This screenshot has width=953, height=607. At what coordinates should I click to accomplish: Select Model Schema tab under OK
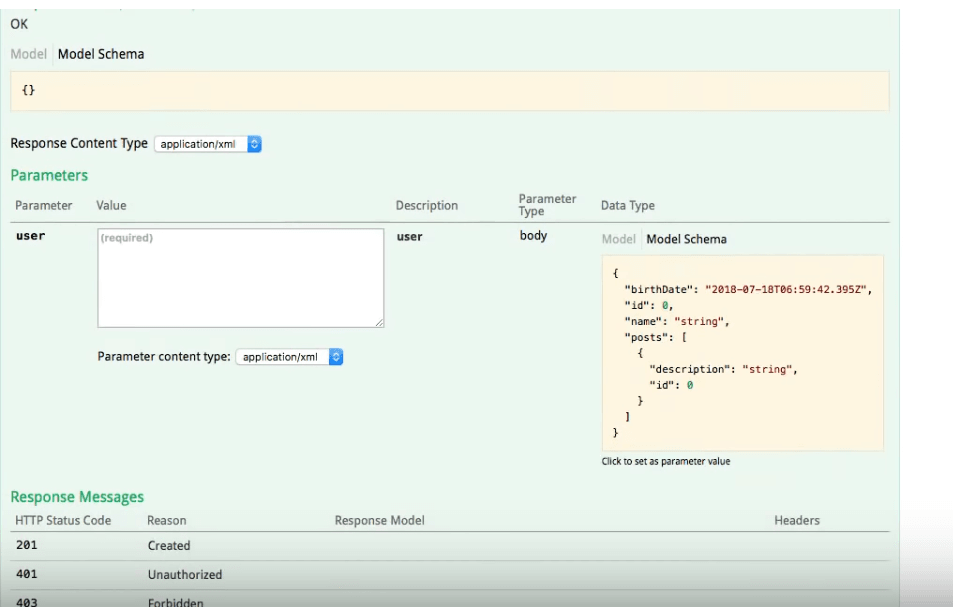[x=101, y=54]
